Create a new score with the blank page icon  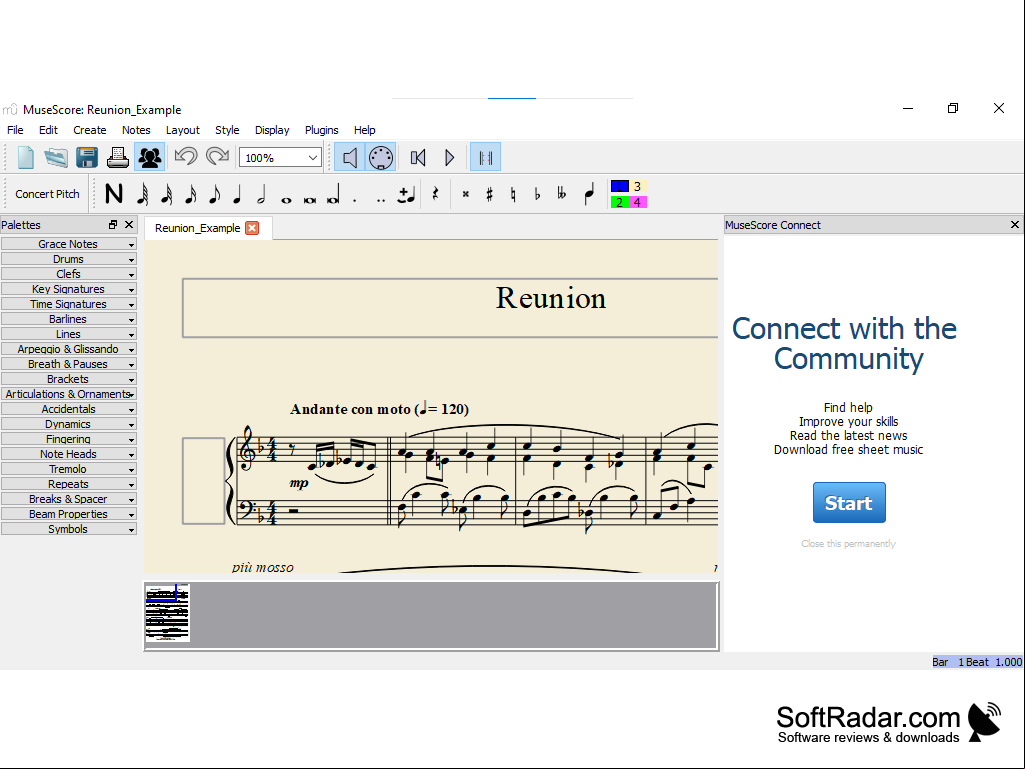25,158
